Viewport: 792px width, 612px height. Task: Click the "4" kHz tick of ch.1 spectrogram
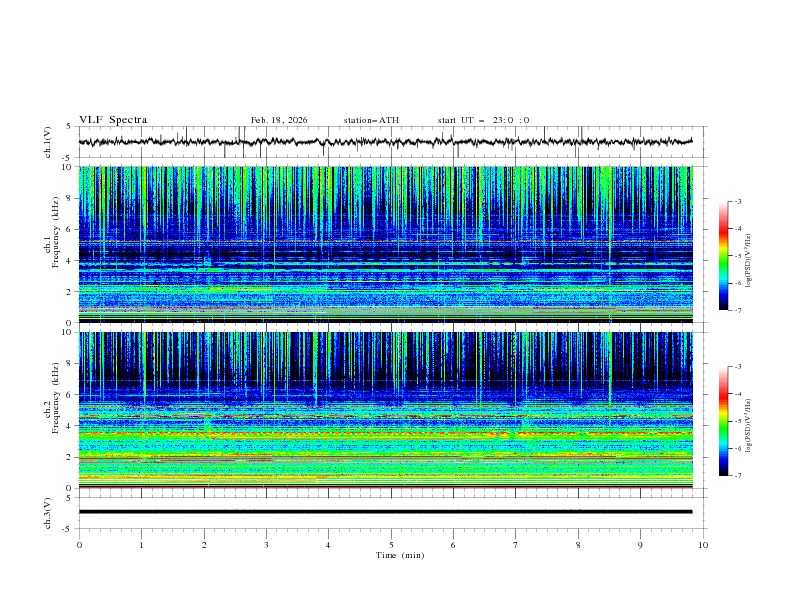tap(71, 261)
